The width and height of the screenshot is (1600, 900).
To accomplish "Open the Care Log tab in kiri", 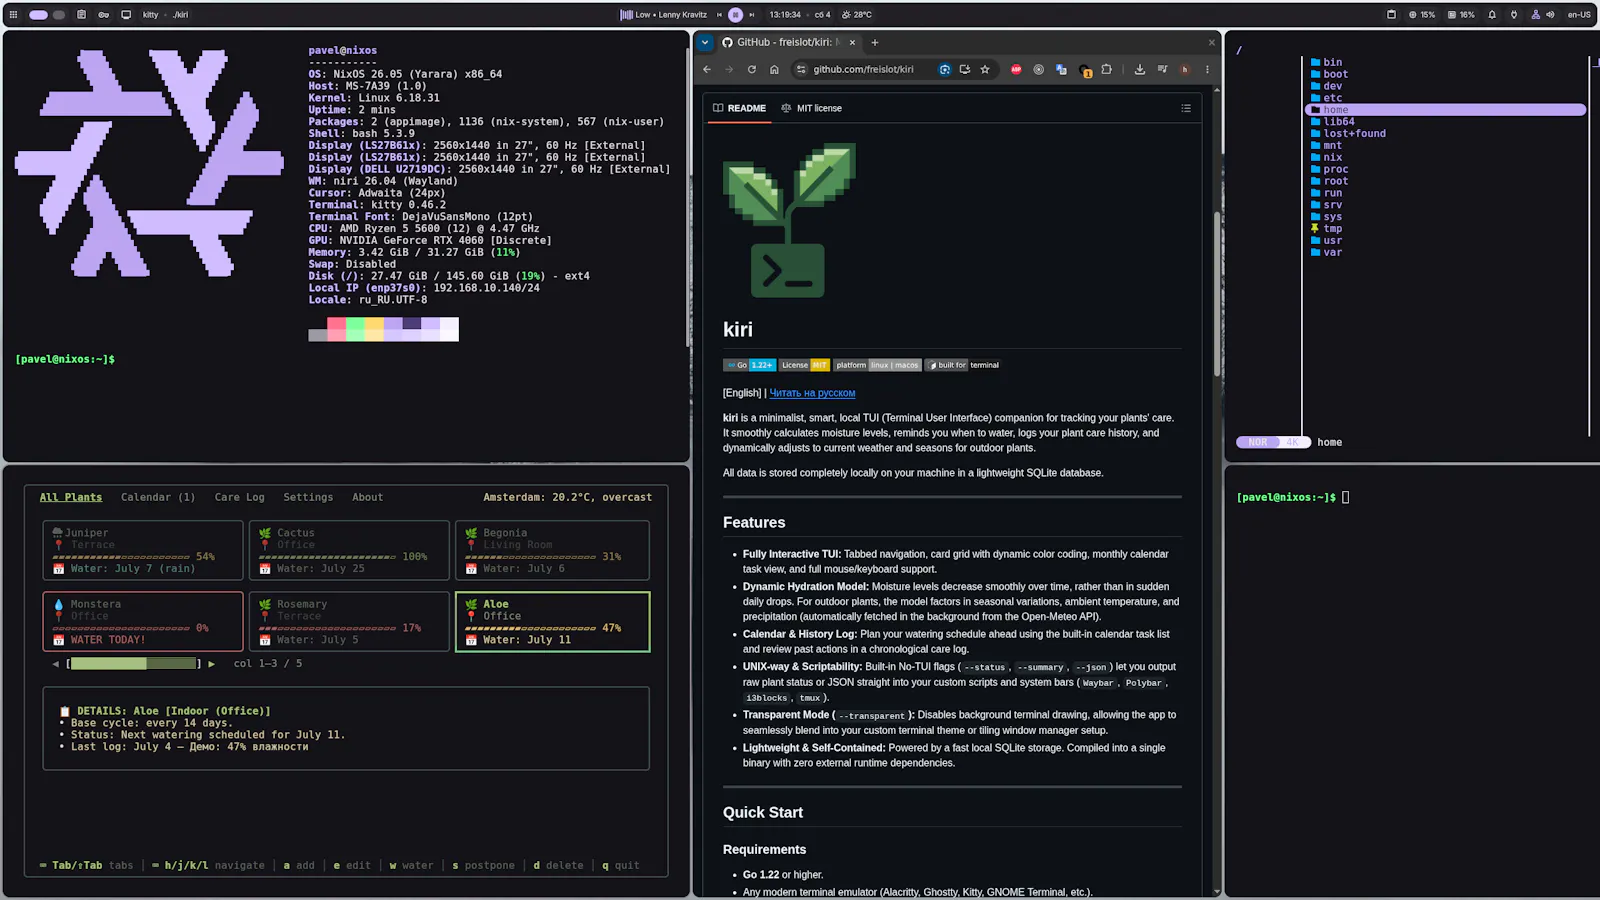I will (240, 497).
